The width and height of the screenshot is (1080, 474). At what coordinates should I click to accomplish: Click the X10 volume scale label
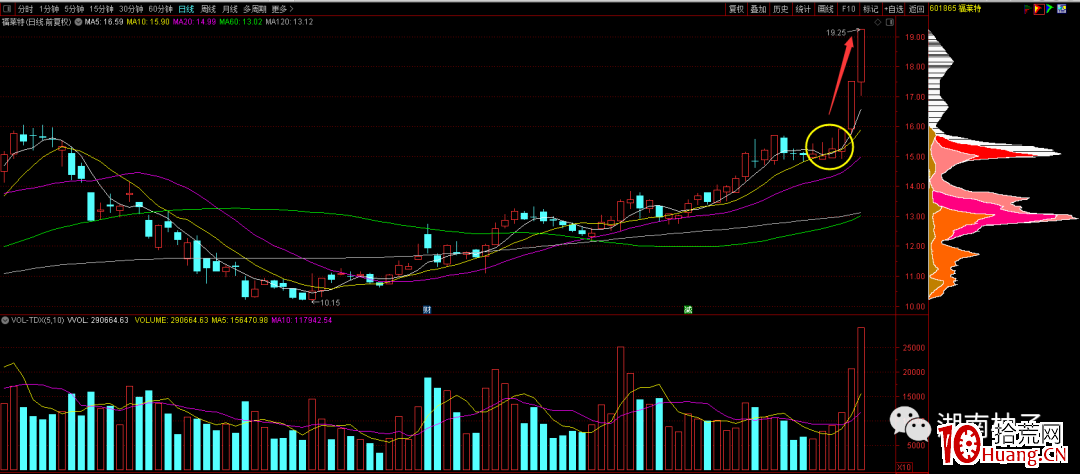pos(903,467)
